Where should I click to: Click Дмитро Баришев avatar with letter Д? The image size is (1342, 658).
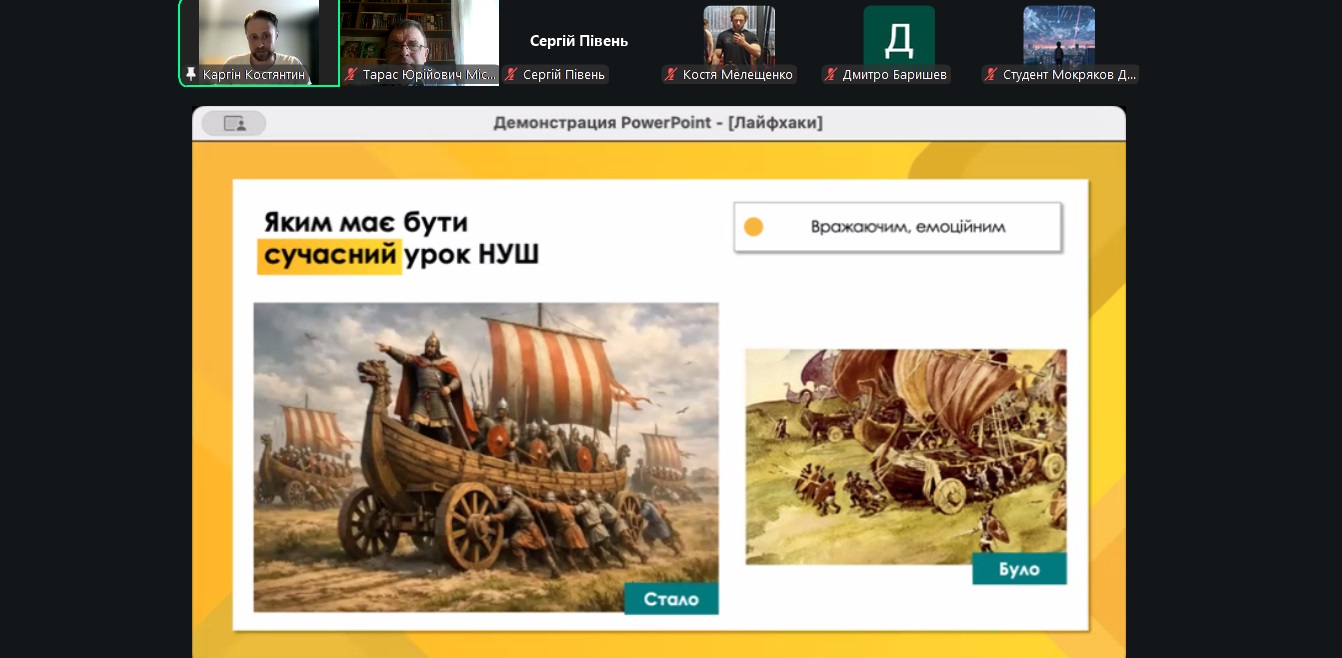pyautogui.click(x=899, y=36)
